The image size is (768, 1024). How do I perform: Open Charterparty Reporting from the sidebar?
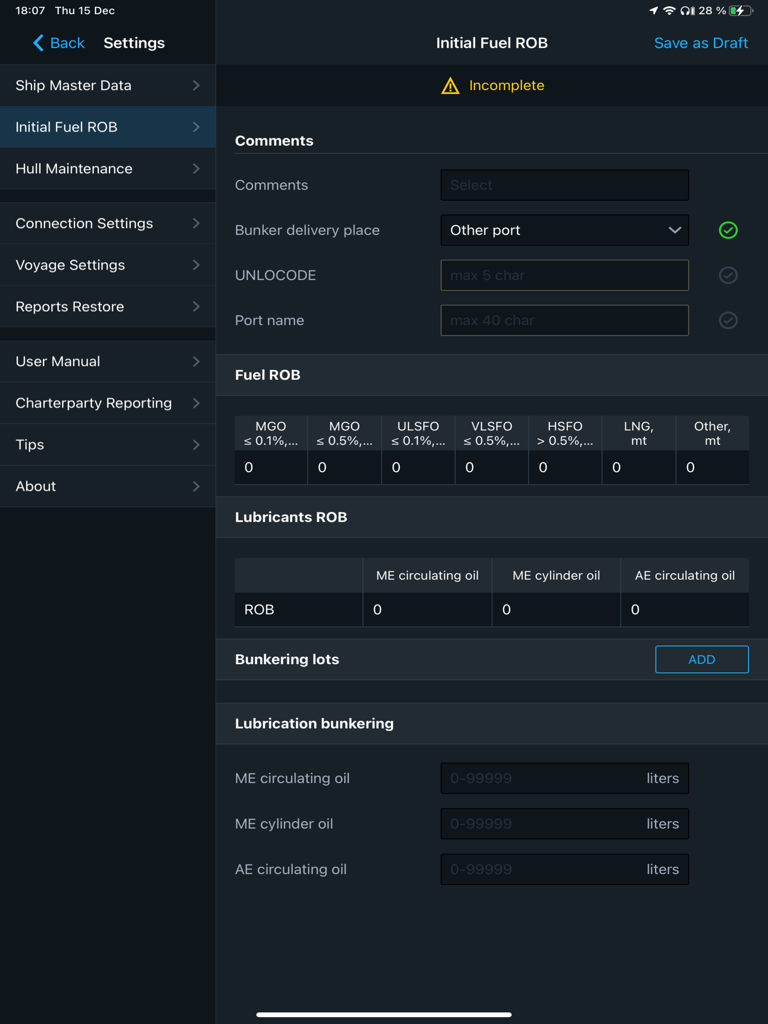[107, 403]
